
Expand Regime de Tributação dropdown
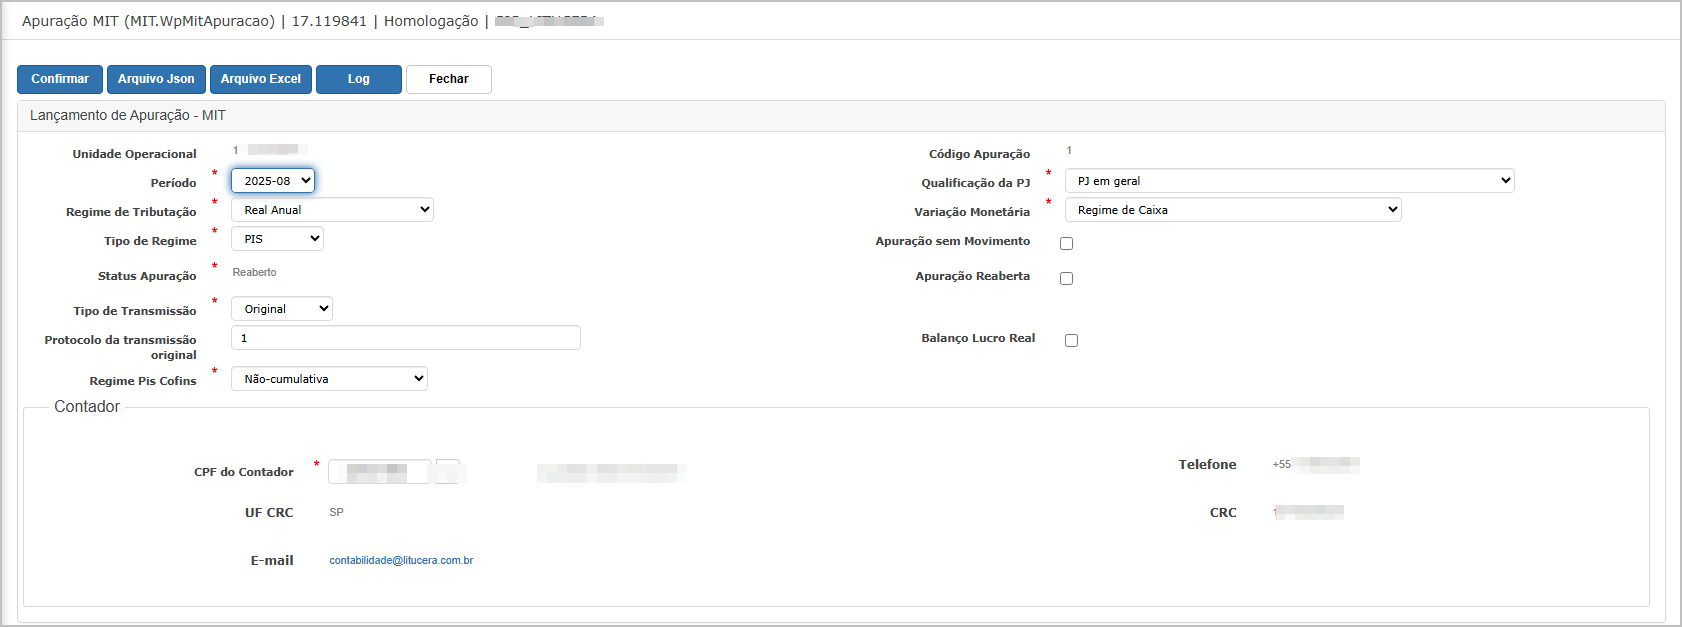pos(332,210)
